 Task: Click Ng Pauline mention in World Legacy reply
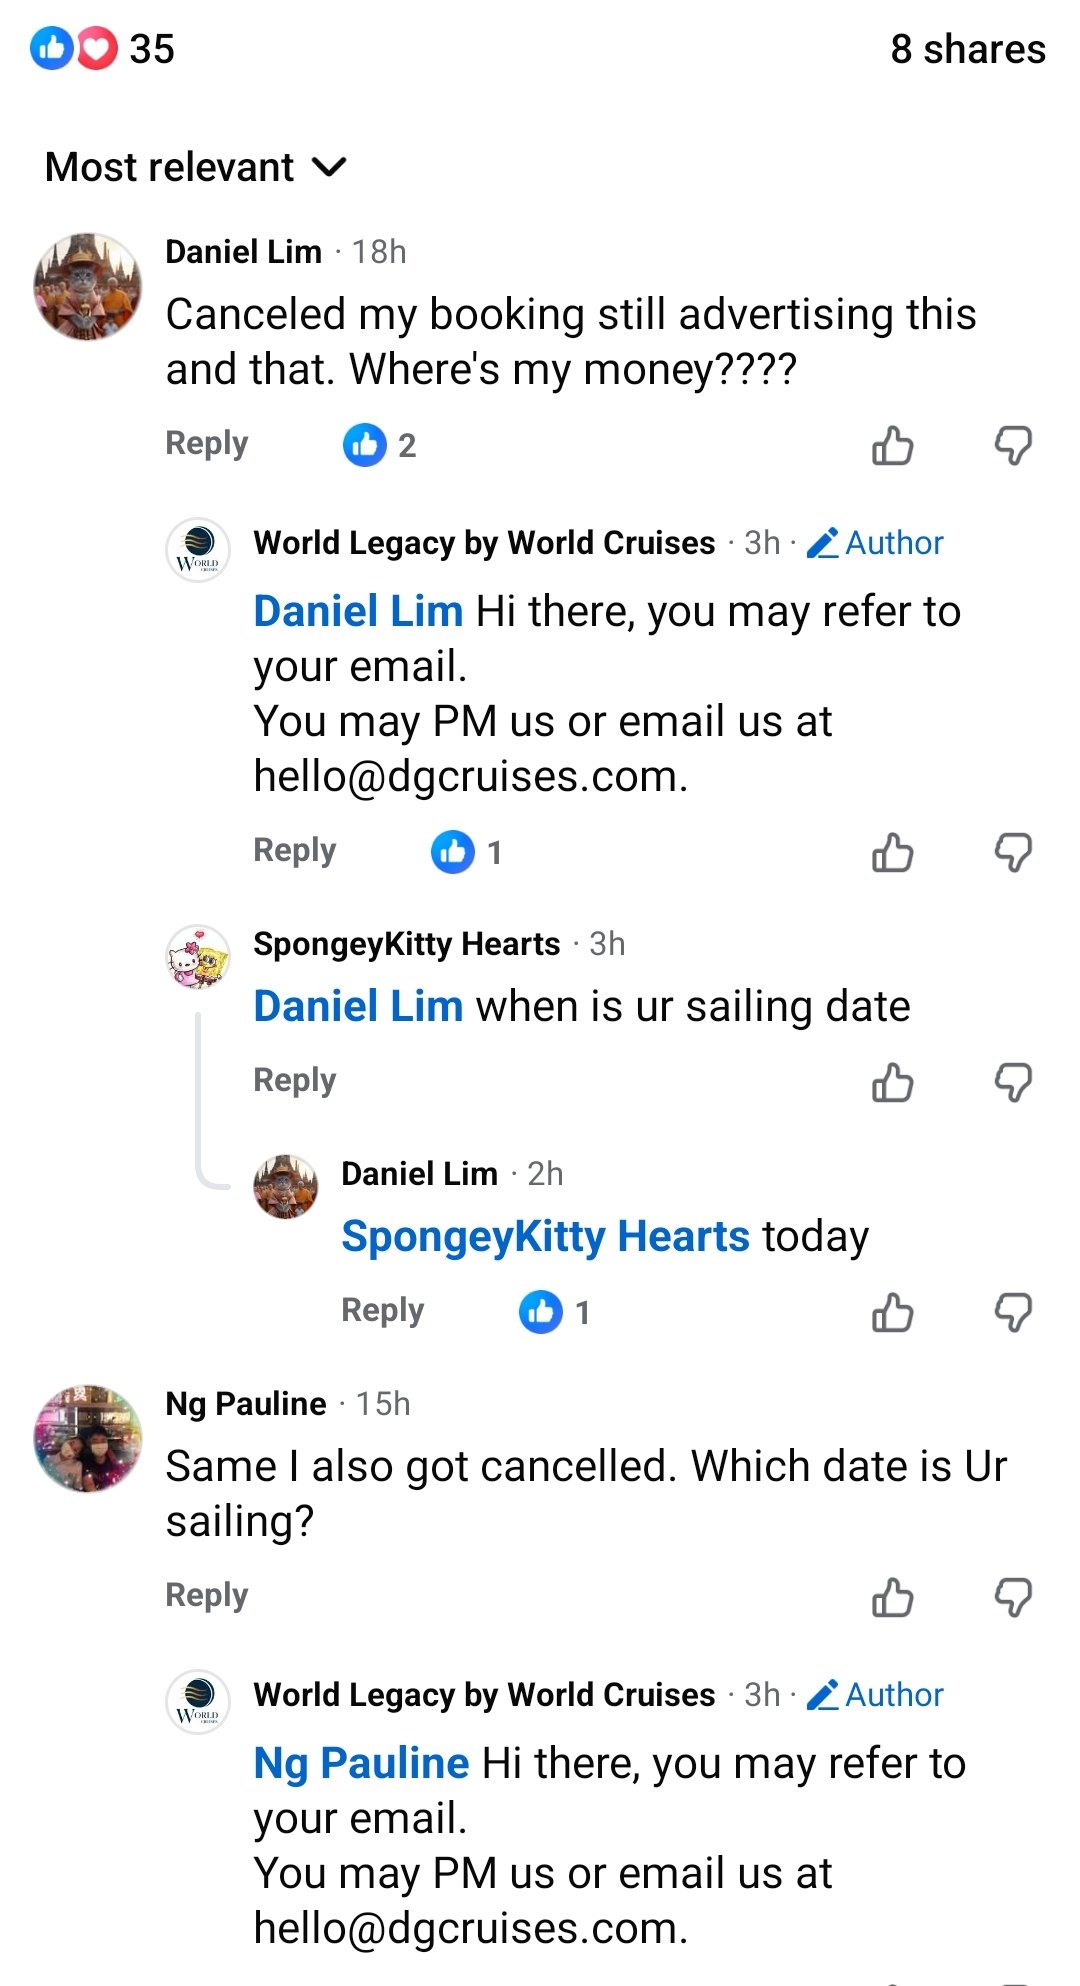coord(361,1763)
